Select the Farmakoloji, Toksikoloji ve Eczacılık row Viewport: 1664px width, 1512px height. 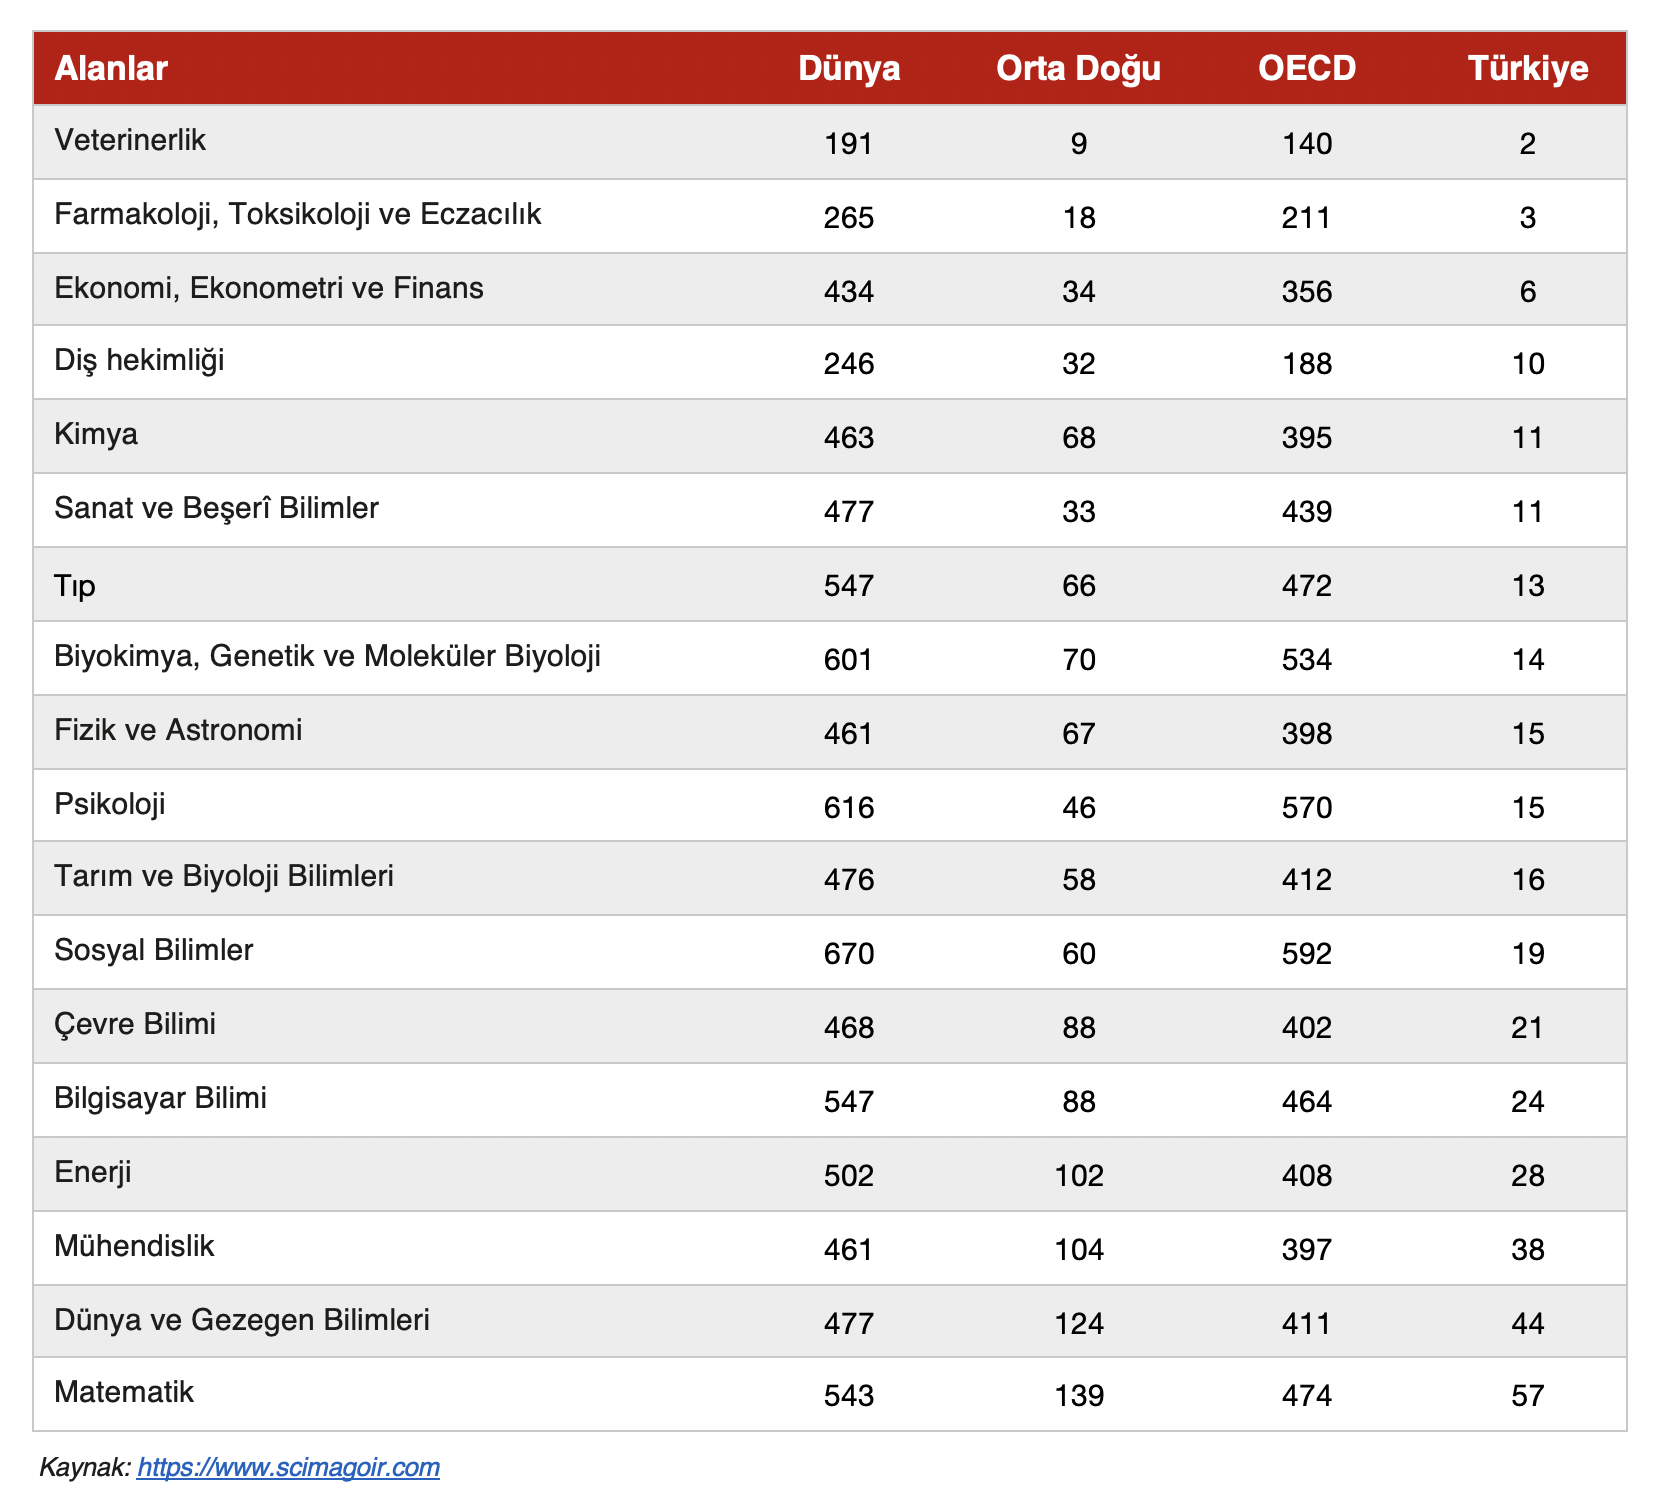pos(297,214)
